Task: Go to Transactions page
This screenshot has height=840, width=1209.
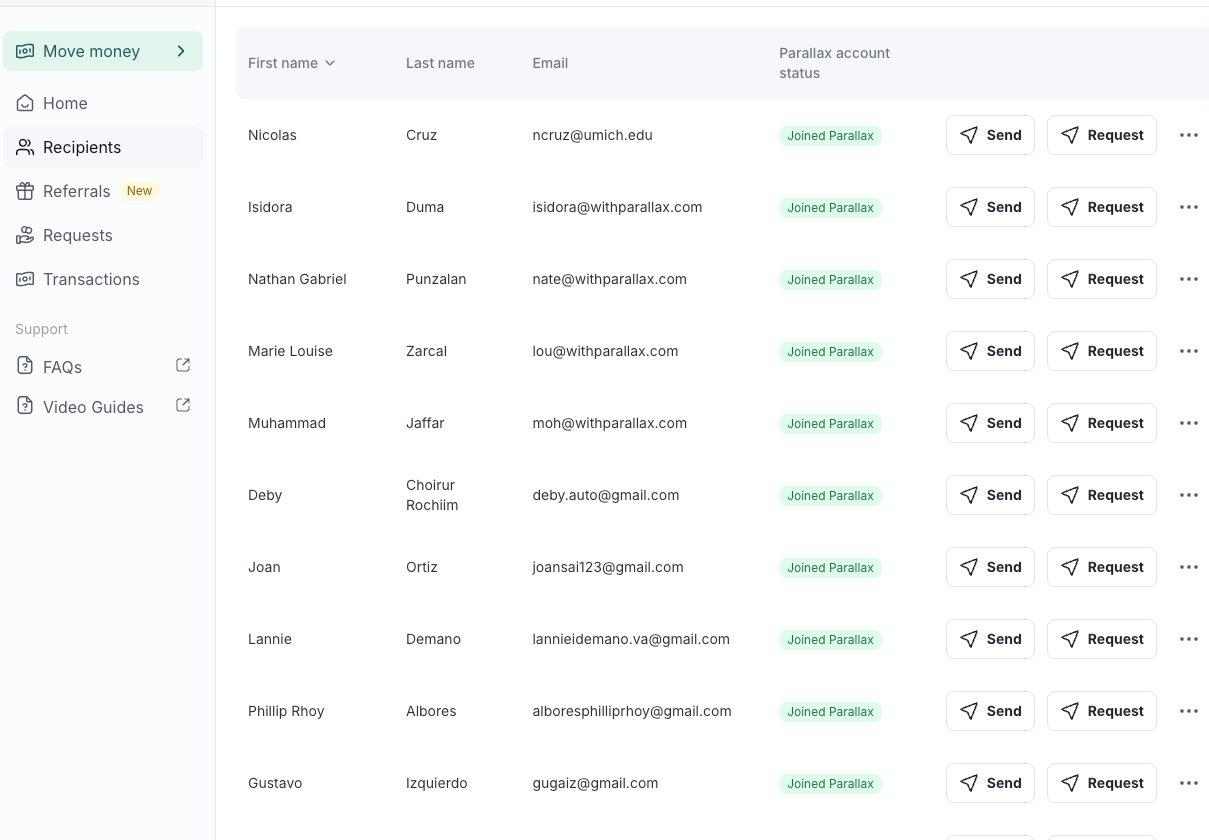Action: click(91, 279)
